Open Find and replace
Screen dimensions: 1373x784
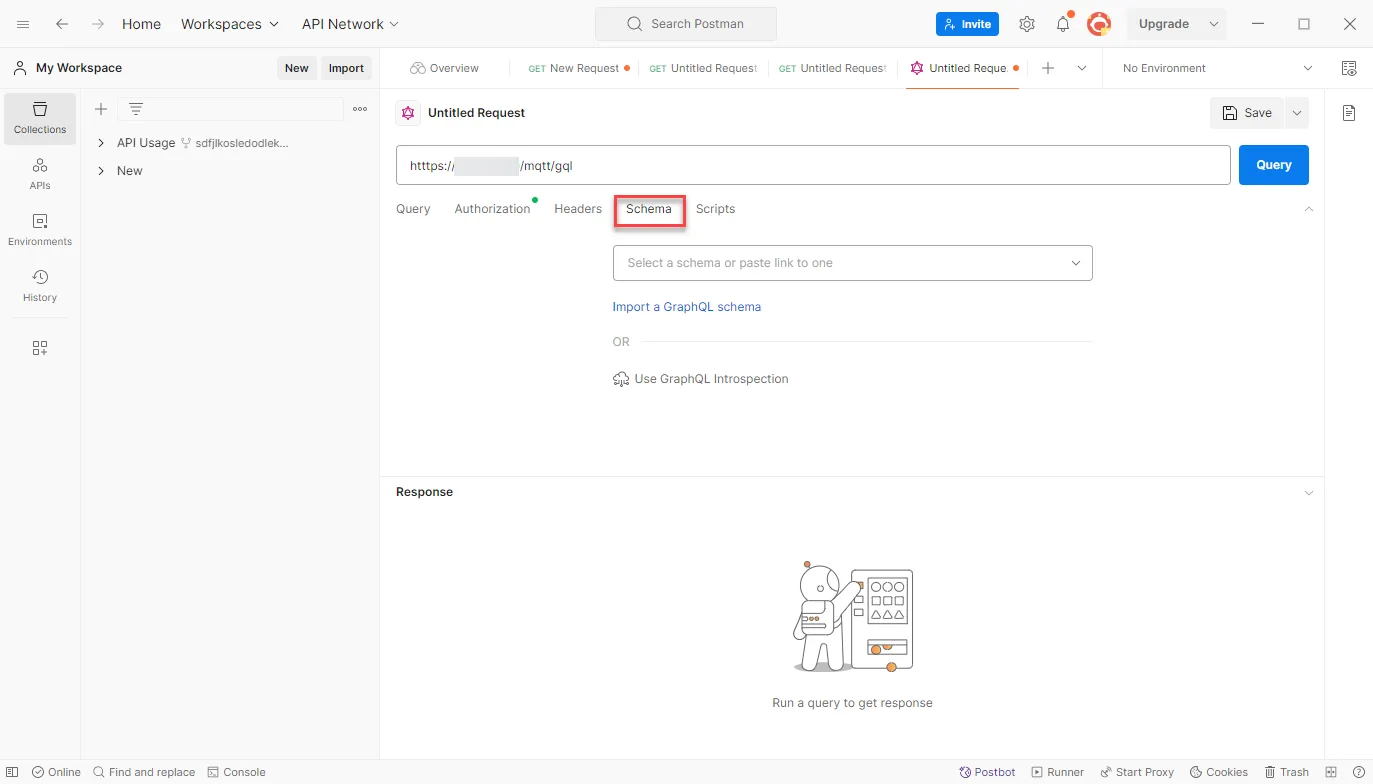pyautogui.click(x=144, y=772)
